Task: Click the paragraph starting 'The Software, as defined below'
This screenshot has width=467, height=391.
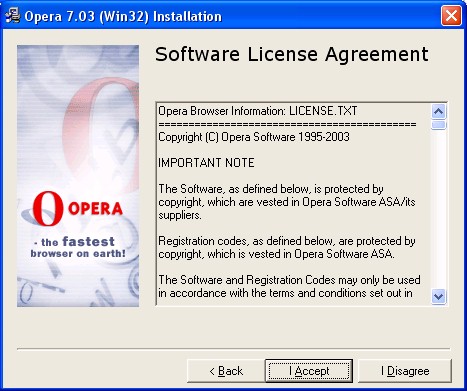Action: pos(287,202)
